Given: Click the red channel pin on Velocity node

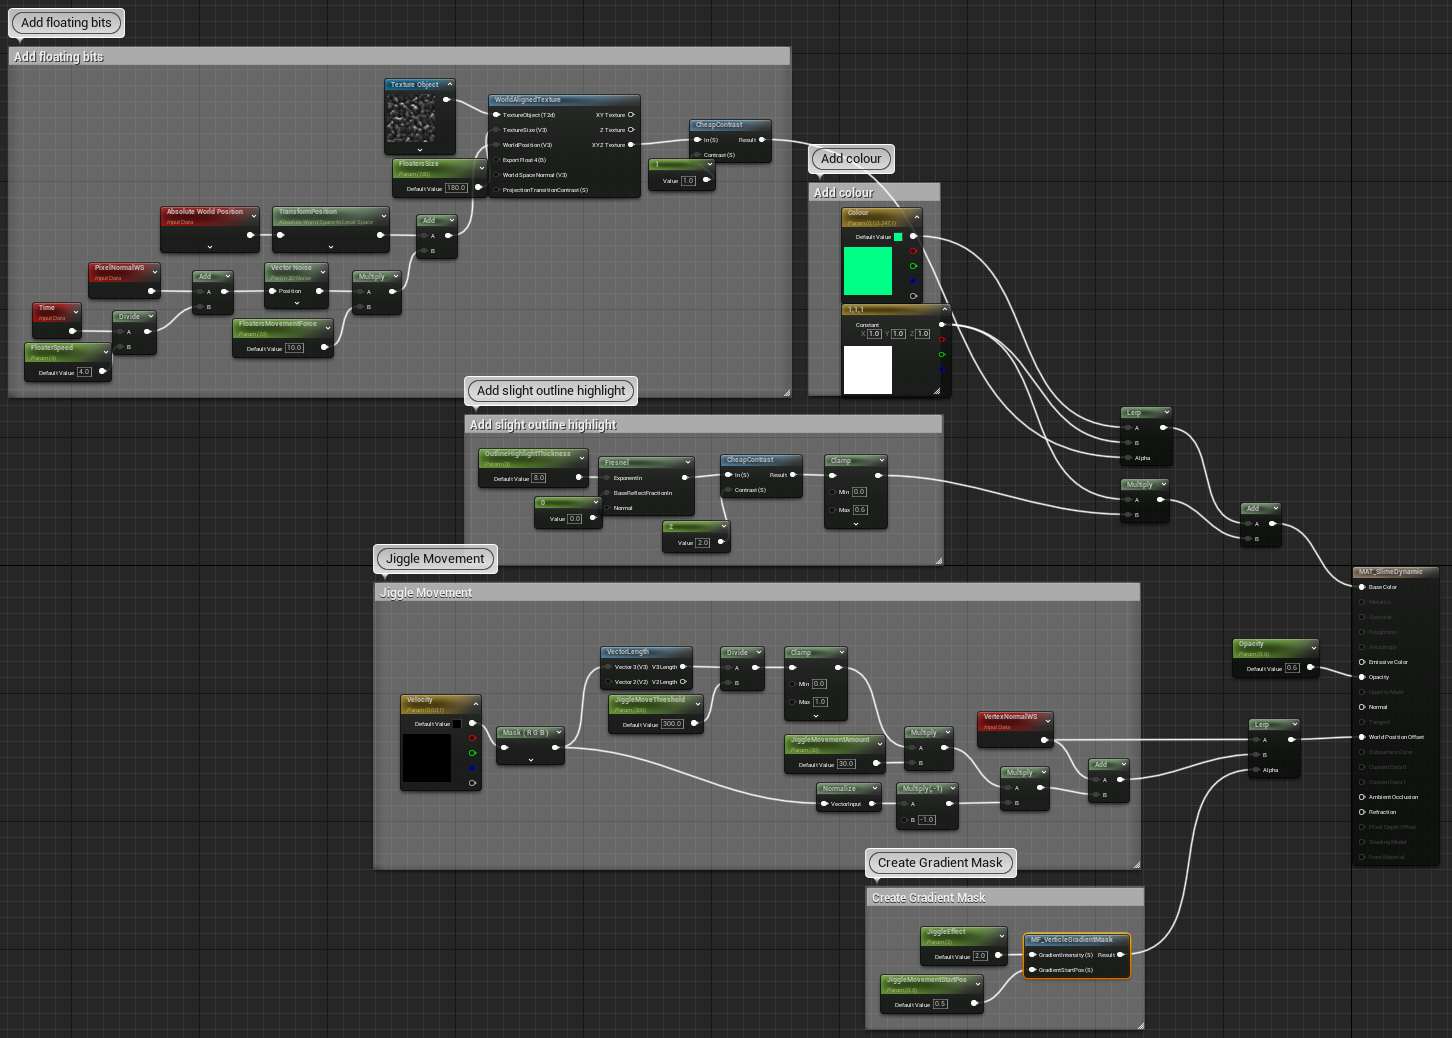Looking at the screenshot, I should [472, 738].
